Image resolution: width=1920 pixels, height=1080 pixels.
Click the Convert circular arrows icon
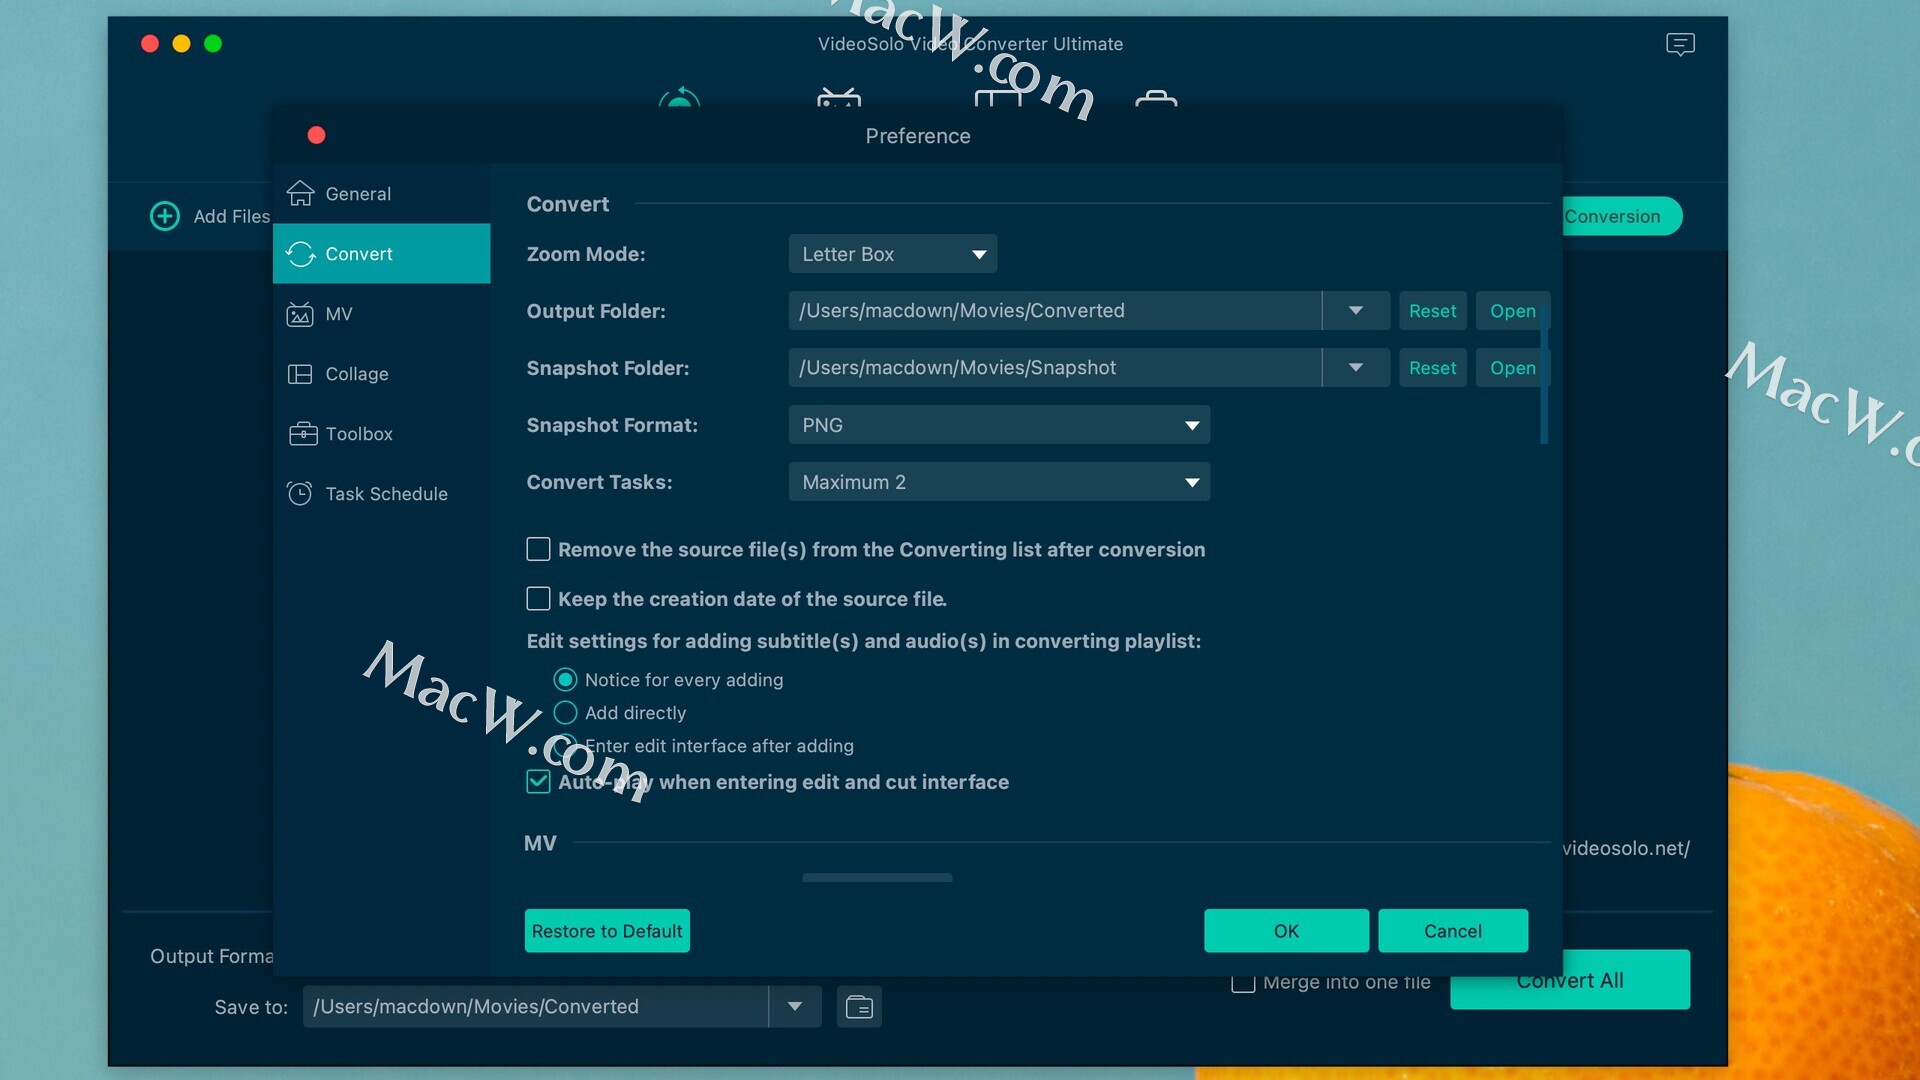(300, 254)
